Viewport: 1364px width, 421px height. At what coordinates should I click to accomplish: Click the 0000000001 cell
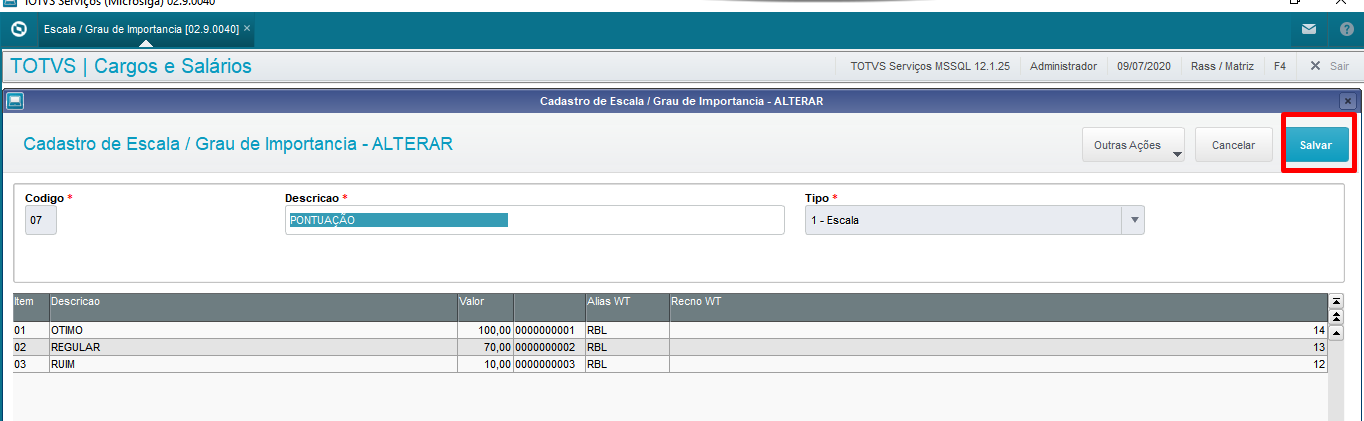[549, 330]
